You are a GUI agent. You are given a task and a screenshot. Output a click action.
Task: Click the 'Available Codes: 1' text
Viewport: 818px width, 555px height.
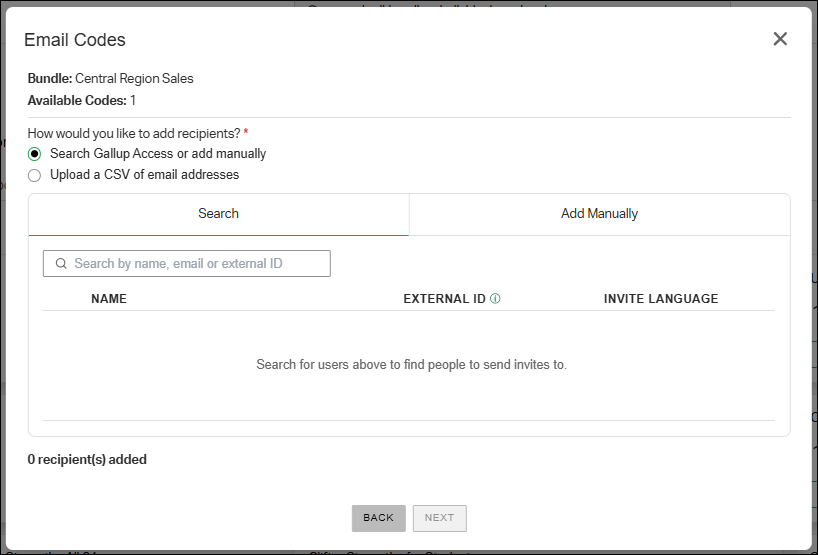pos(82,101)
